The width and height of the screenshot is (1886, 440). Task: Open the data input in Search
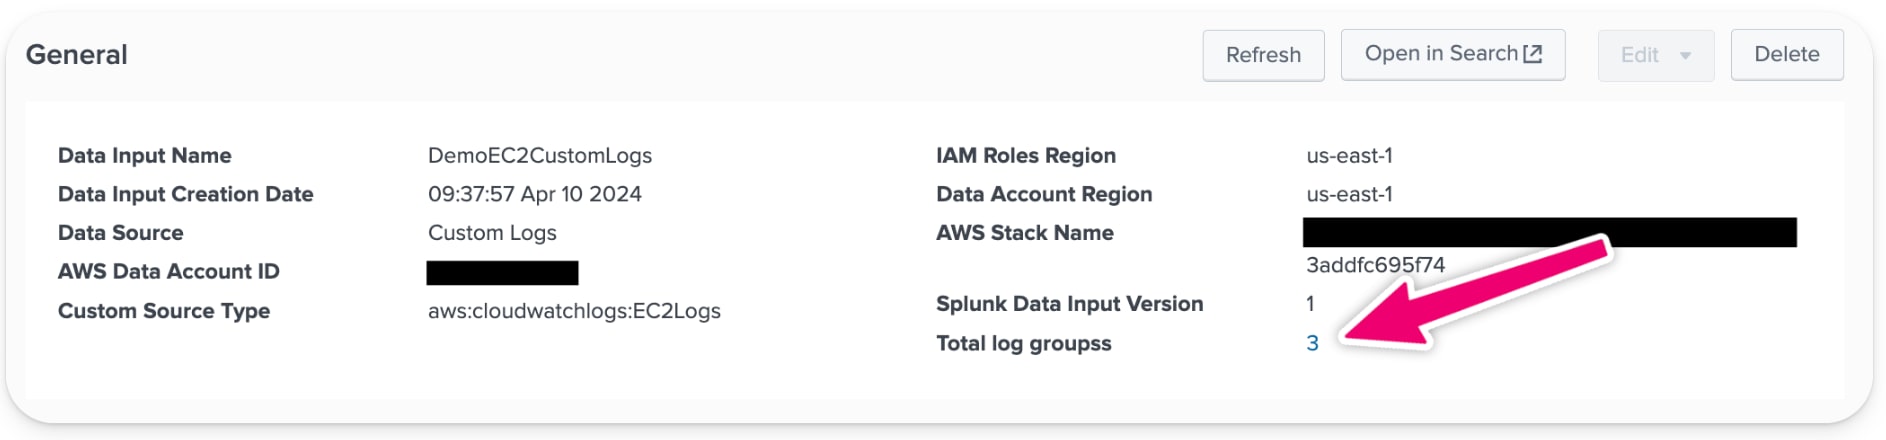pyautogui.click(x=1441, y=54)
